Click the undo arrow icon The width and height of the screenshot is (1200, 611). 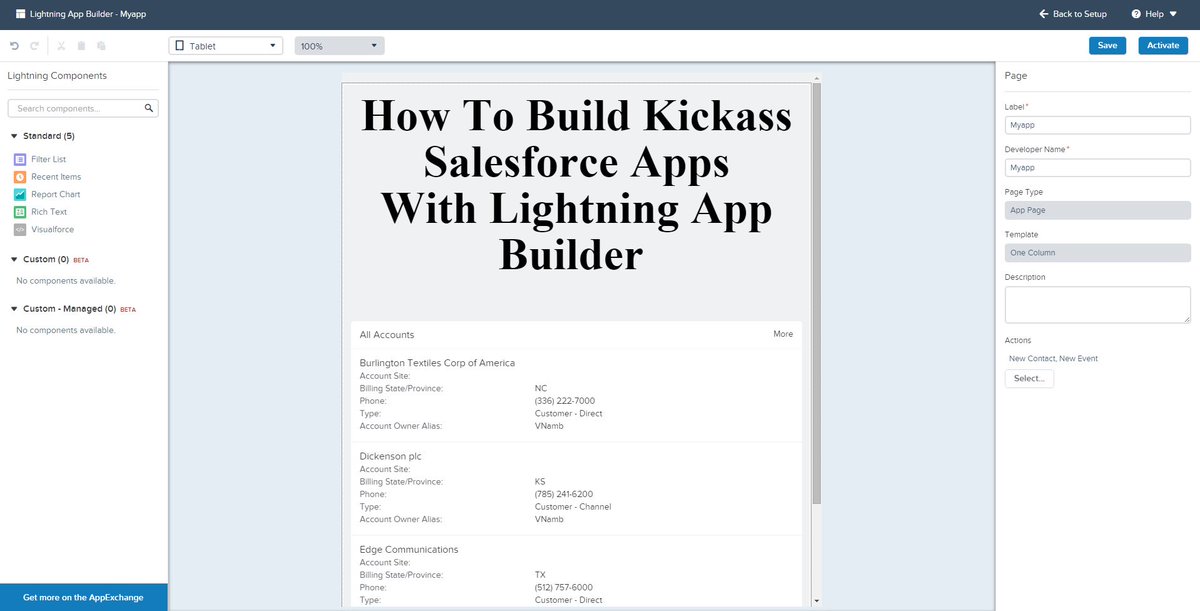coord(15,46)
